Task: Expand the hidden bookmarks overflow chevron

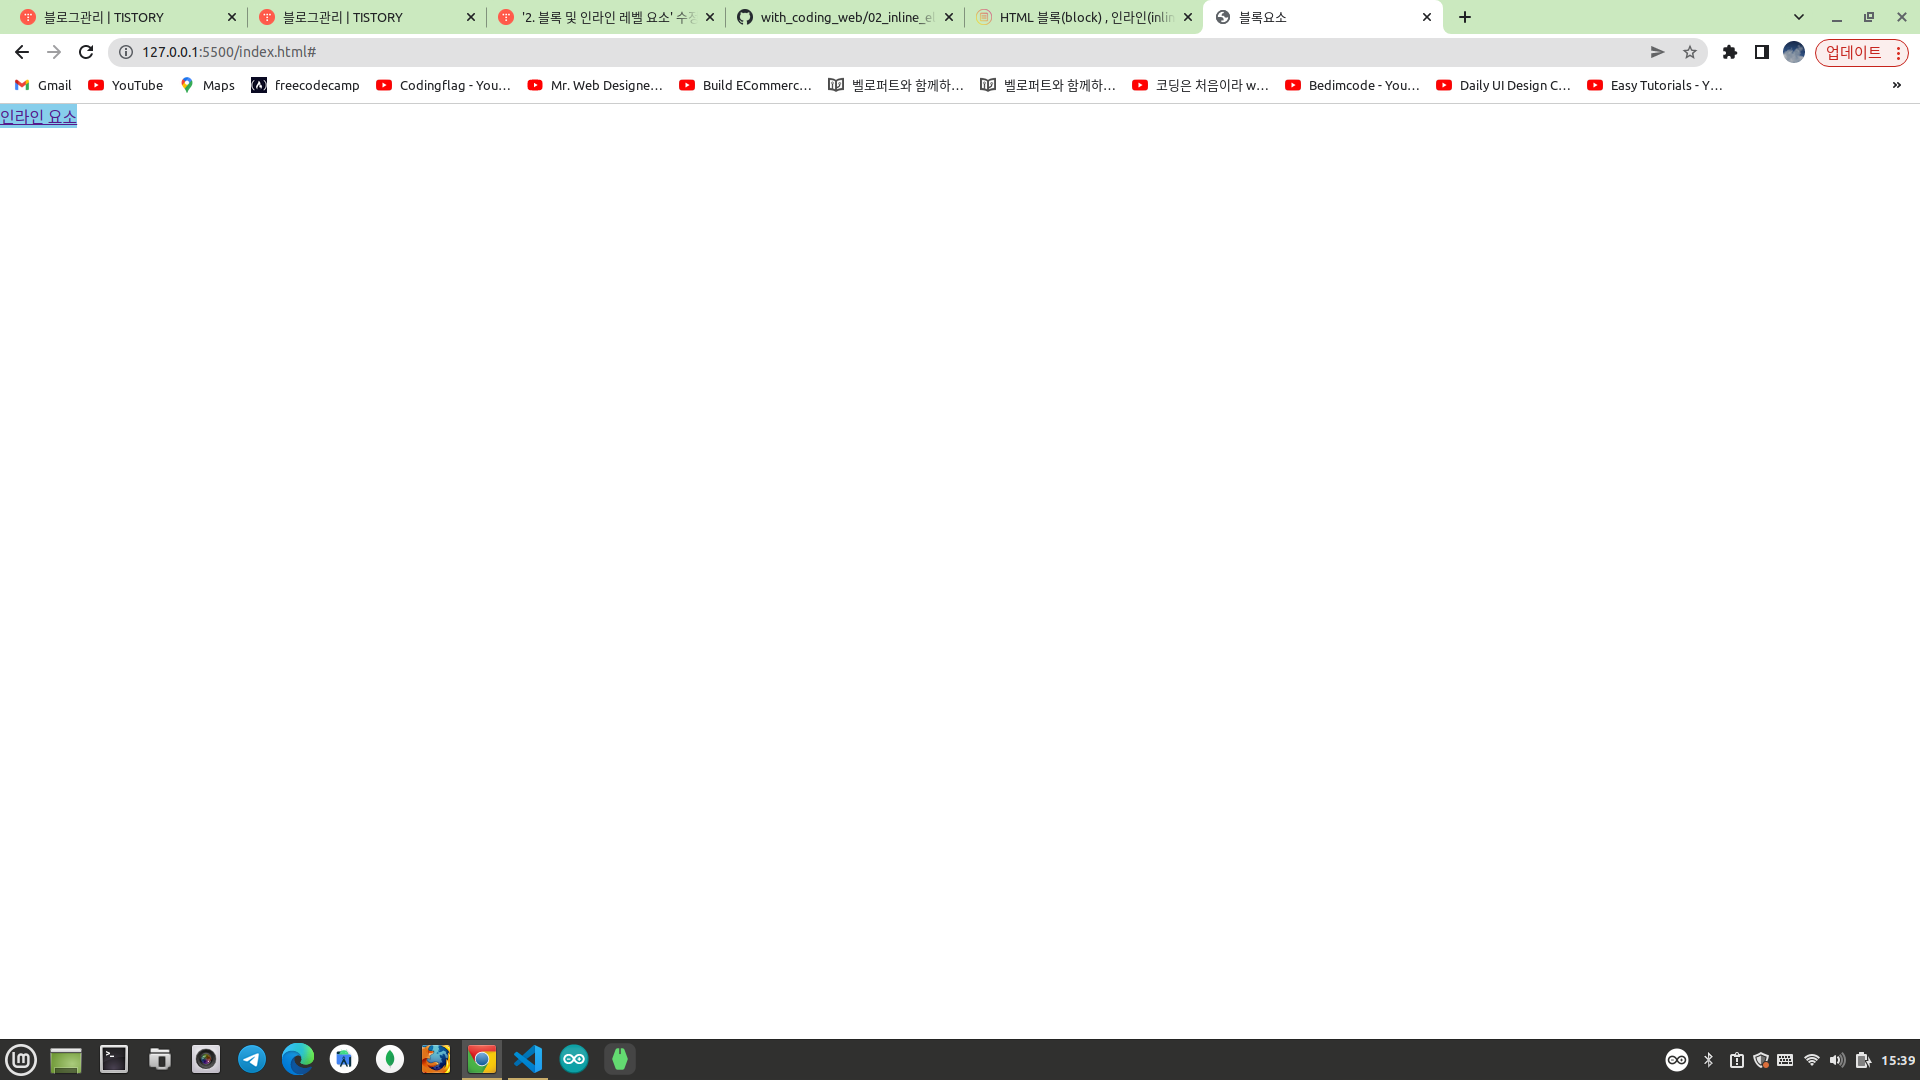Action: [x=1896, y=85]
